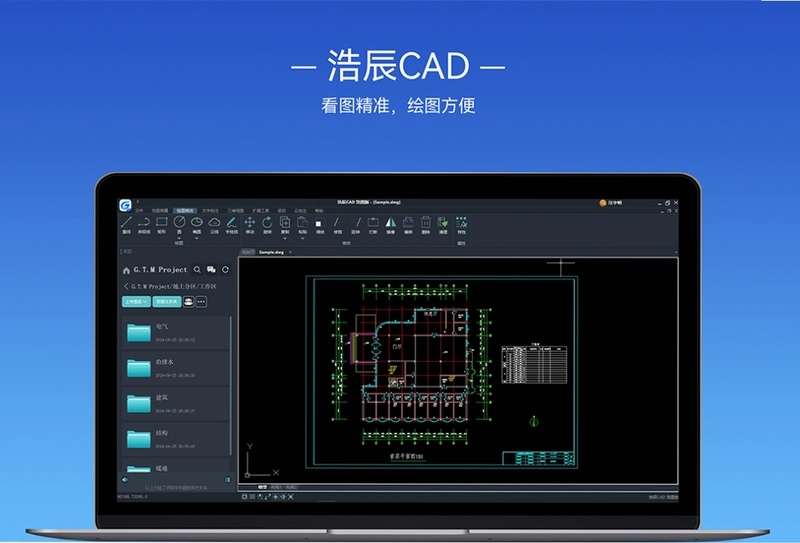Click the door schedule table in the drawing
The height and width of the screenshot is (543, 800).
point(534,364)
